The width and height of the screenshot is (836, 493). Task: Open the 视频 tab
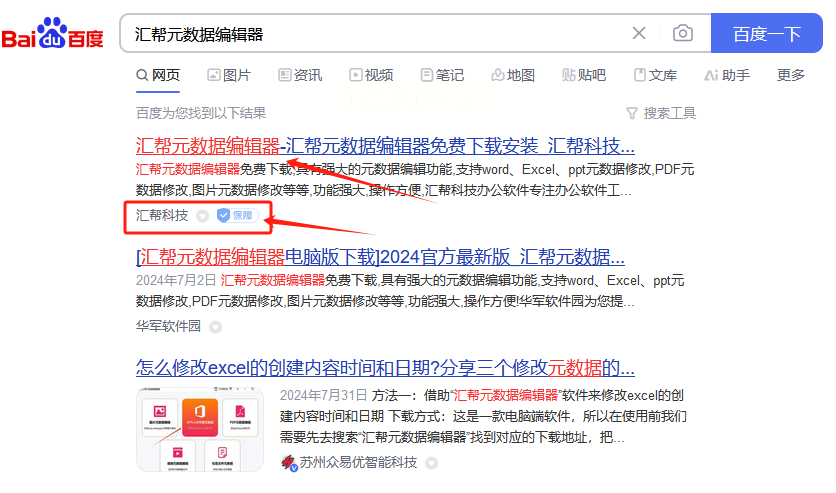371,75
